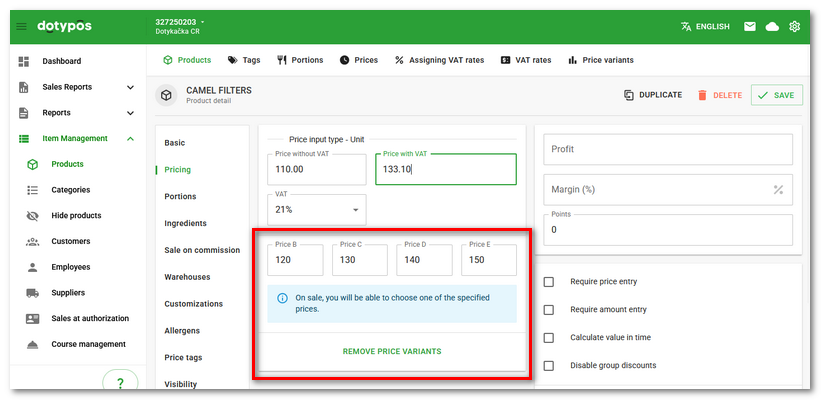Open the Ingredients section
The height and width of the screenshot is (400, 821).
pyautogui.click(x=185, y=223)
